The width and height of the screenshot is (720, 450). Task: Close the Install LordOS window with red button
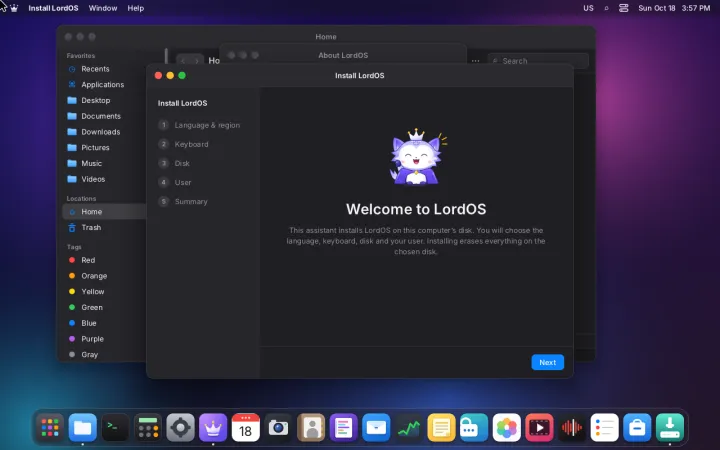click(158, 75)
